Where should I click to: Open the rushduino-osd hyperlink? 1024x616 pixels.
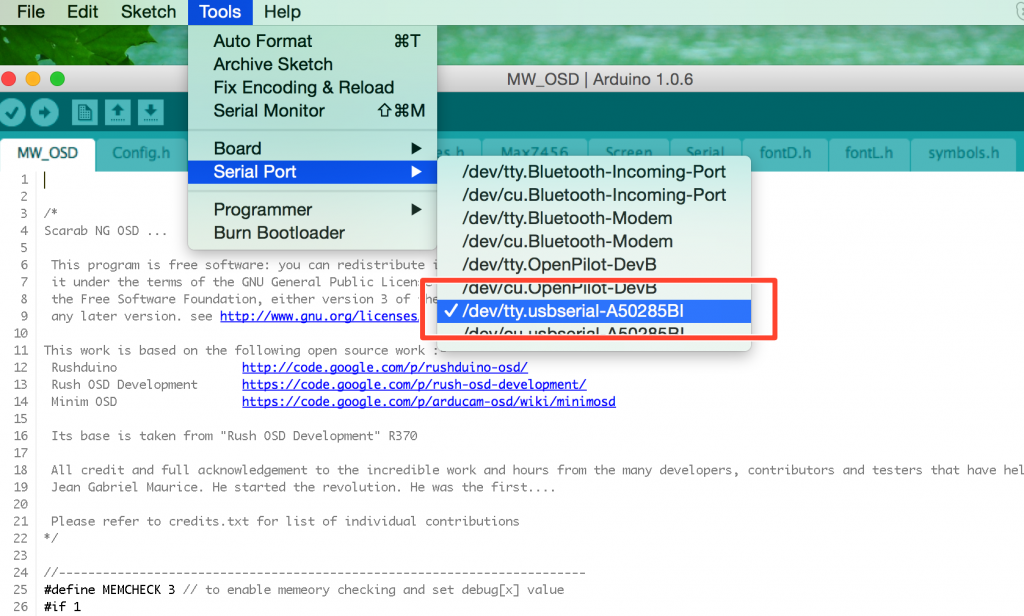pos(385,367)
